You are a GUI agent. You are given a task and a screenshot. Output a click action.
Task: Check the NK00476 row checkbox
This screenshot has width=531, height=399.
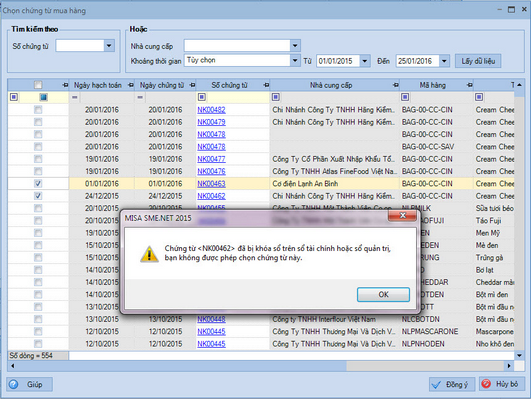click(x=38, y=171)
